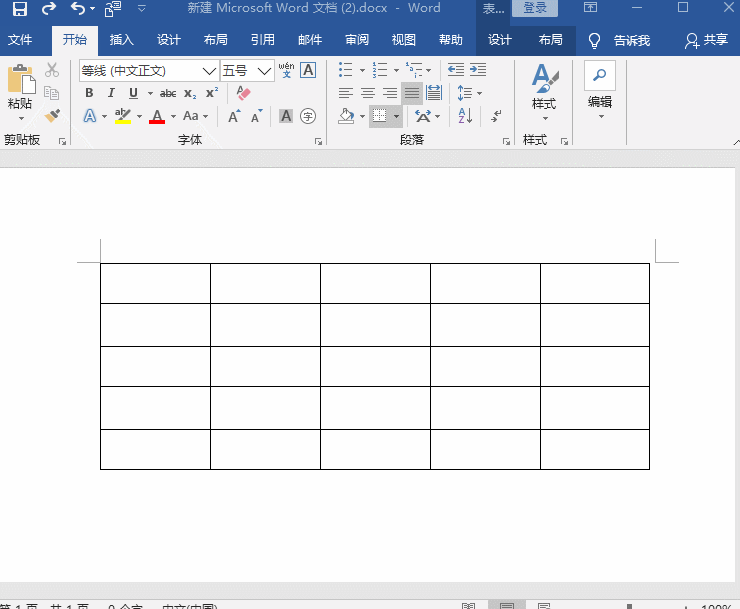The width and height of the screenshot is (740, 609).
Task: Open the font name dropdown
Action: click(x=209, y=71)
